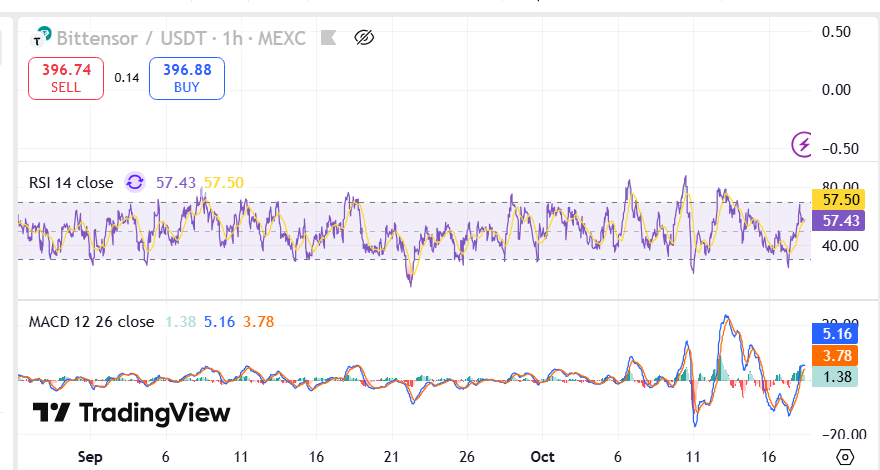Click the orange 3.78 MACD axis label
This screenshot has height=470, width=880.
click(x=836, y=355)
